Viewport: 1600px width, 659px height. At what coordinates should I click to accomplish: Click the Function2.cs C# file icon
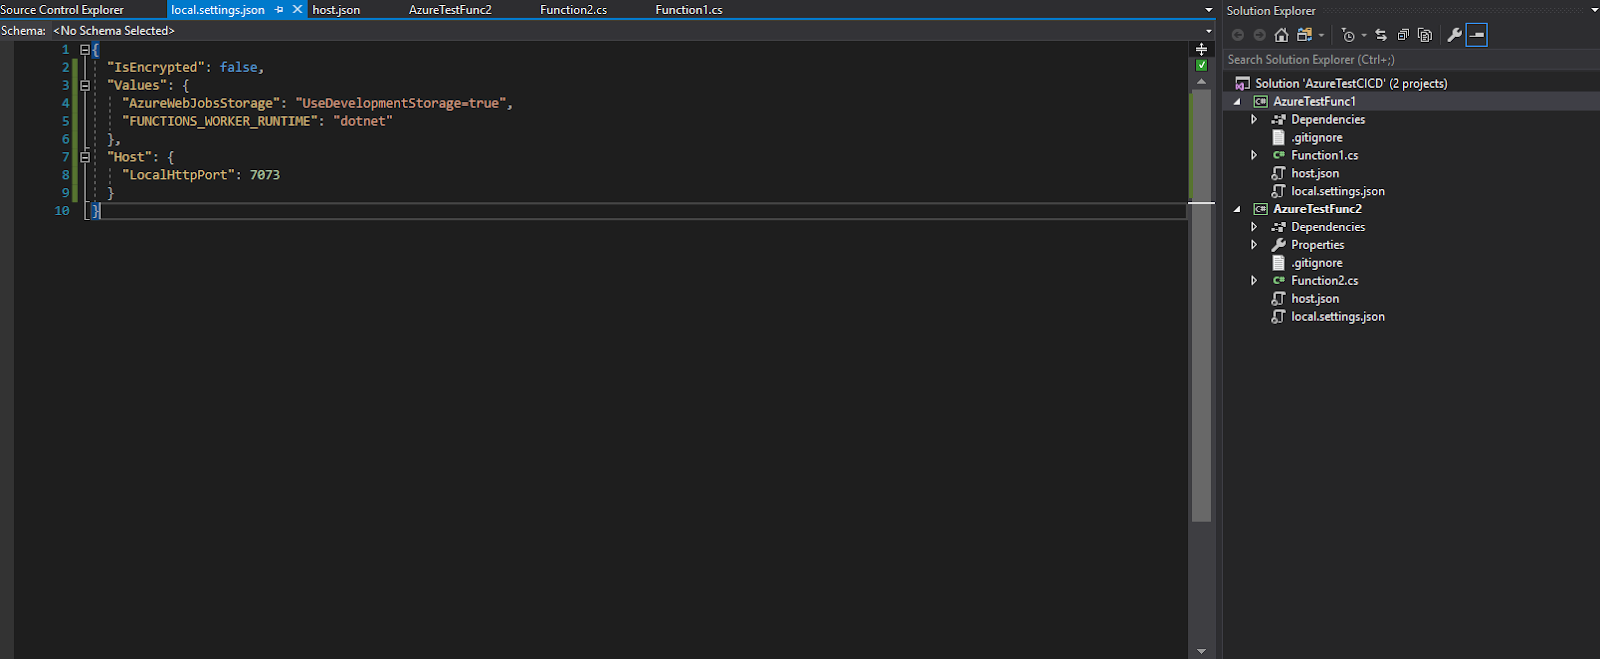point(1278,281)
